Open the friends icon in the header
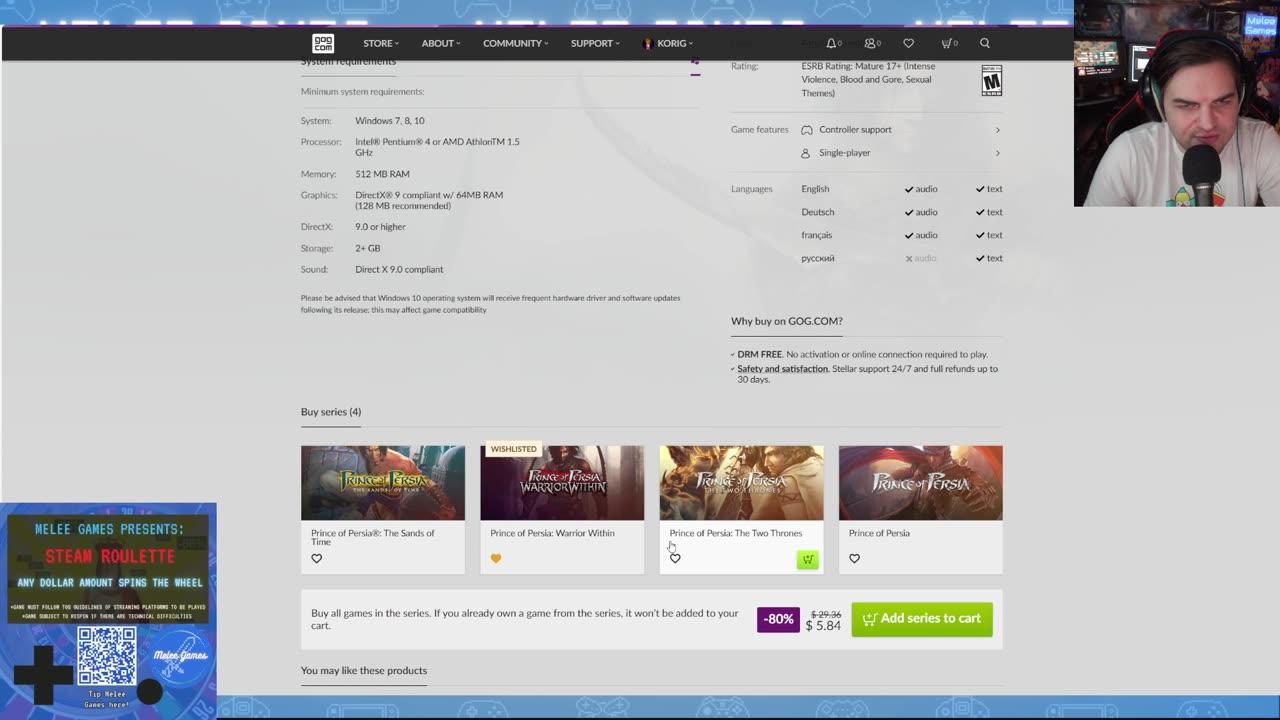The height and width of the screenshot is (720, 1280). coord(872,43)
